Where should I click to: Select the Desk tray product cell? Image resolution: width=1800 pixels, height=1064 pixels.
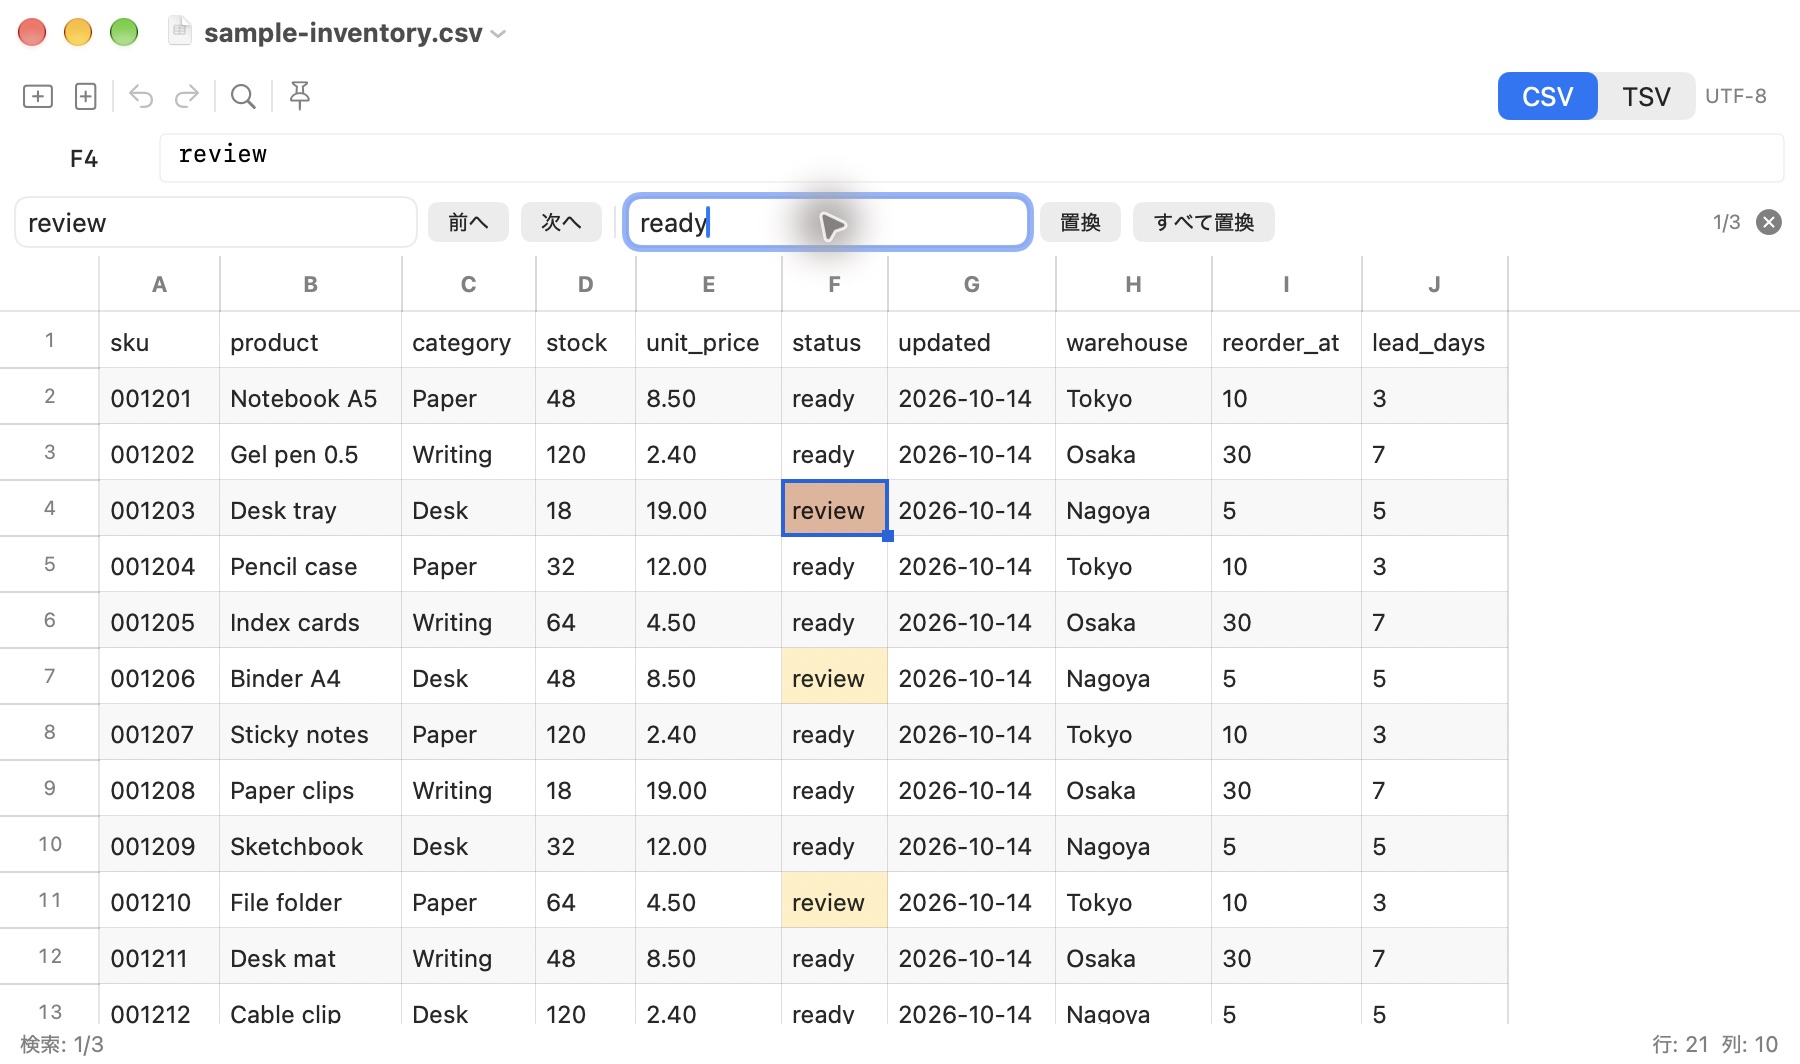(310, 508)
